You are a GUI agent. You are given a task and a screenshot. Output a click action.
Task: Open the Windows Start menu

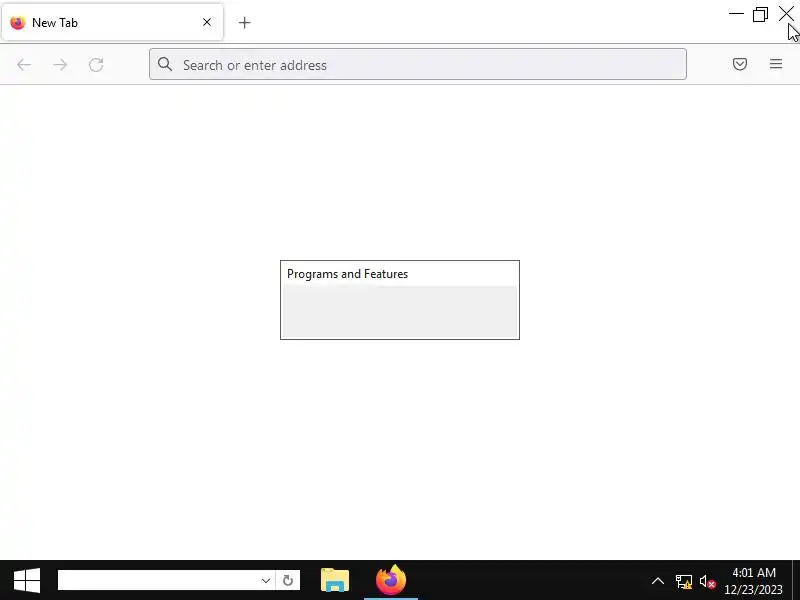coord(27,581)
